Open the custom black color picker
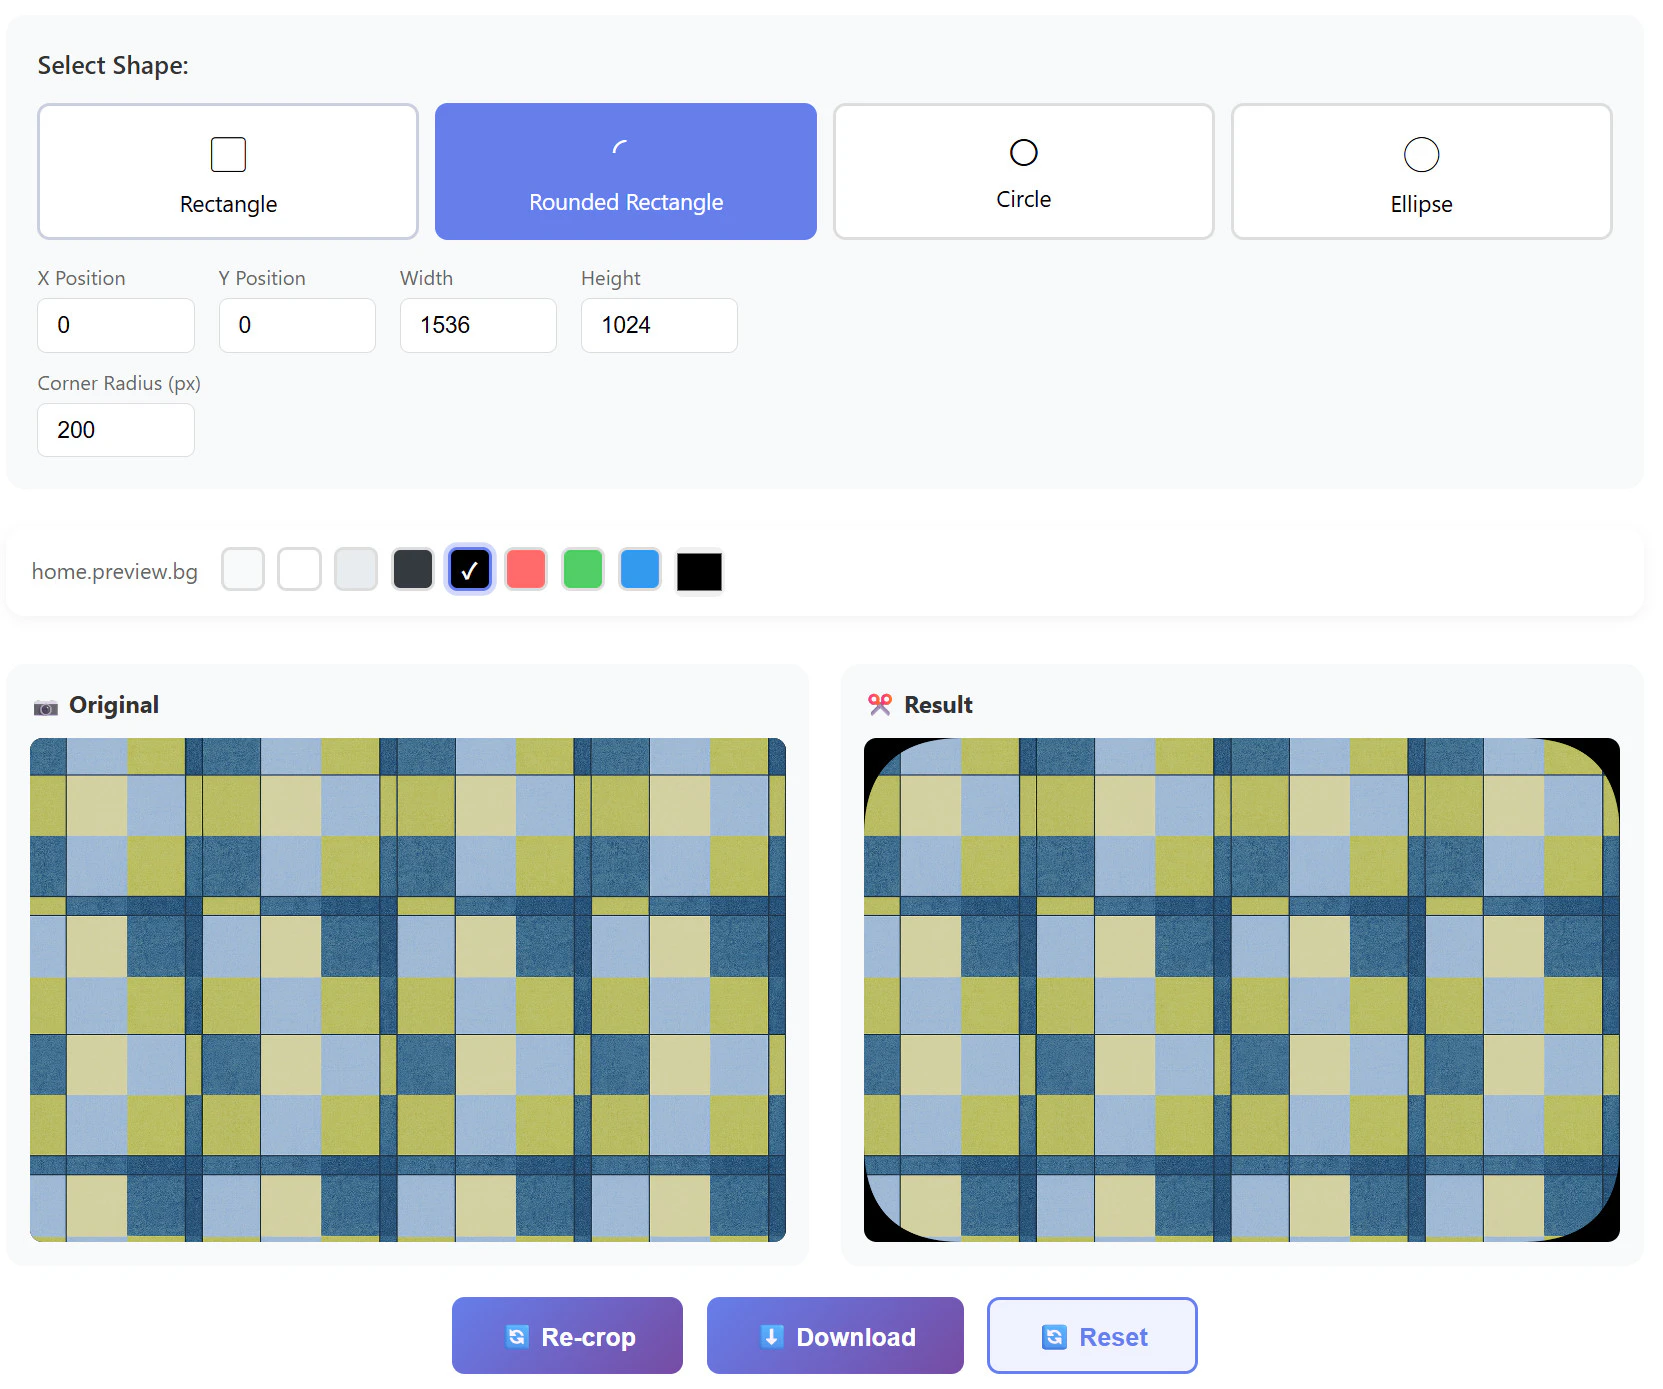 pos(699,572)
